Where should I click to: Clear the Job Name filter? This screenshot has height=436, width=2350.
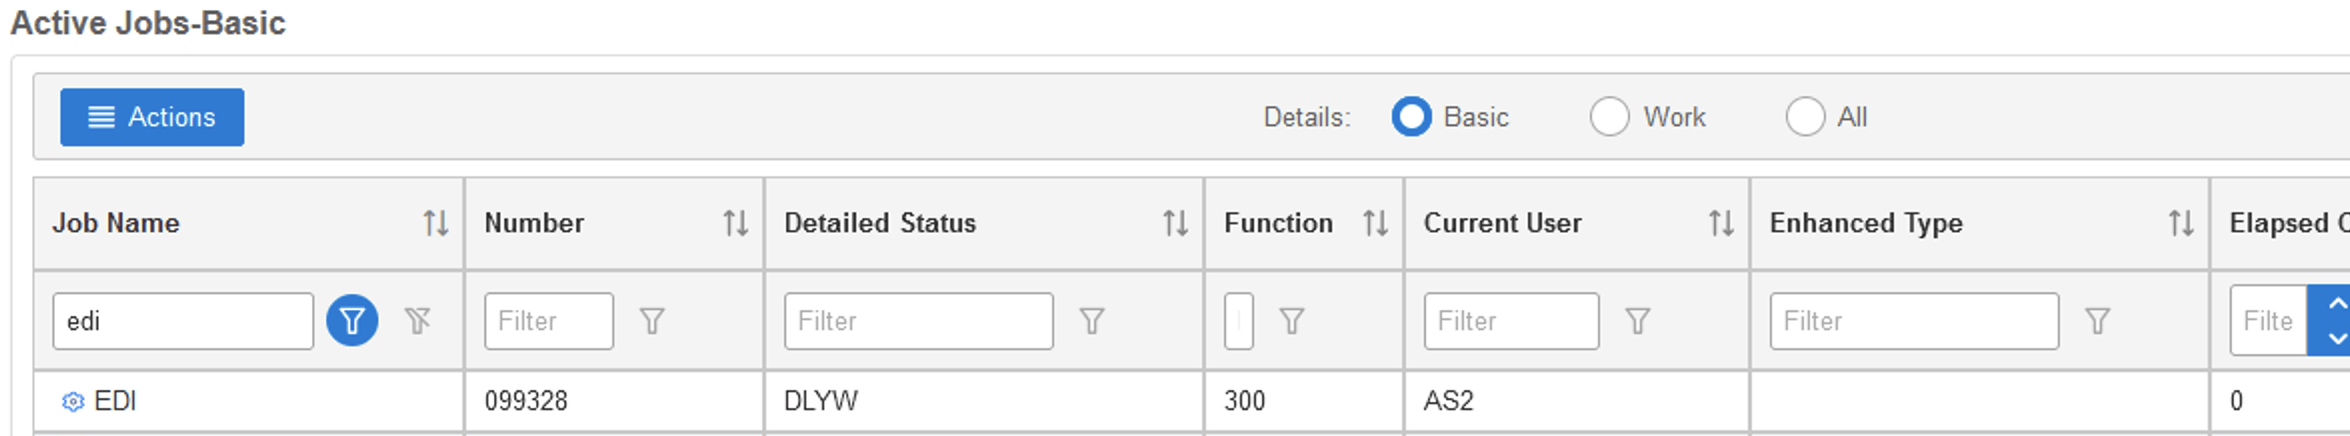click(x=418, y=321)
